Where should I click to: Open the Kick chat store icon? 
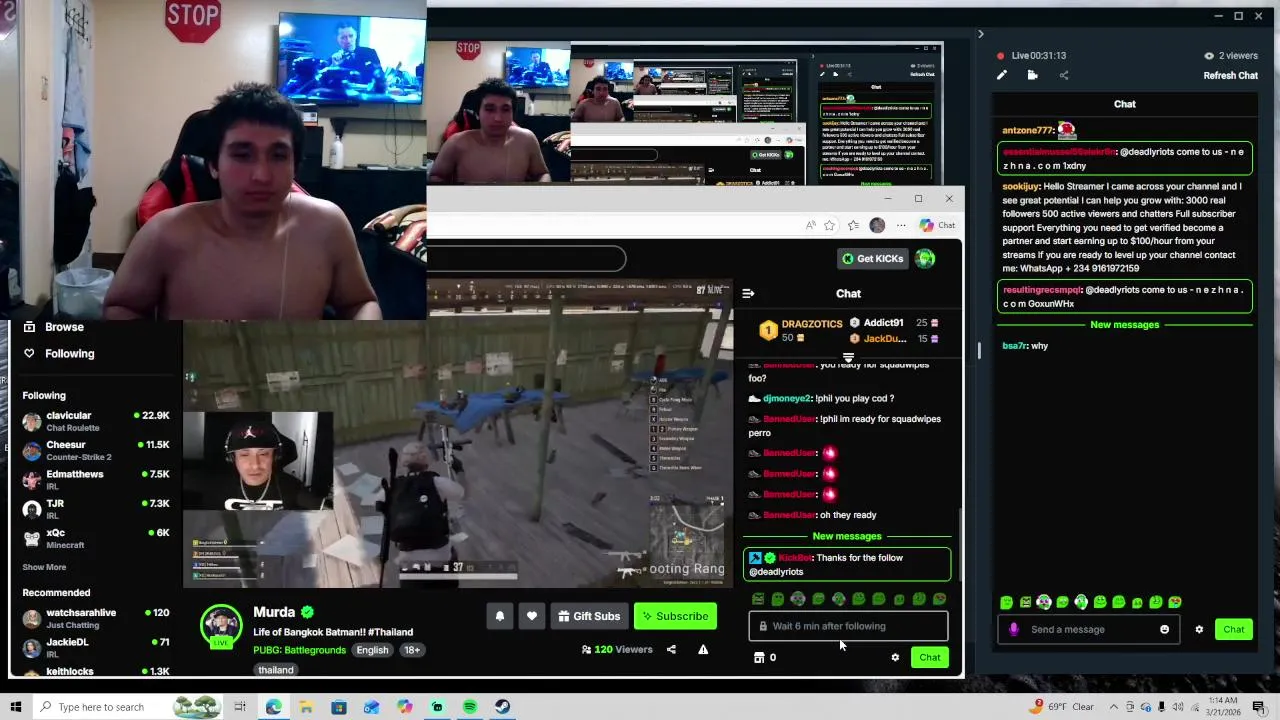(x=759, y=657)
